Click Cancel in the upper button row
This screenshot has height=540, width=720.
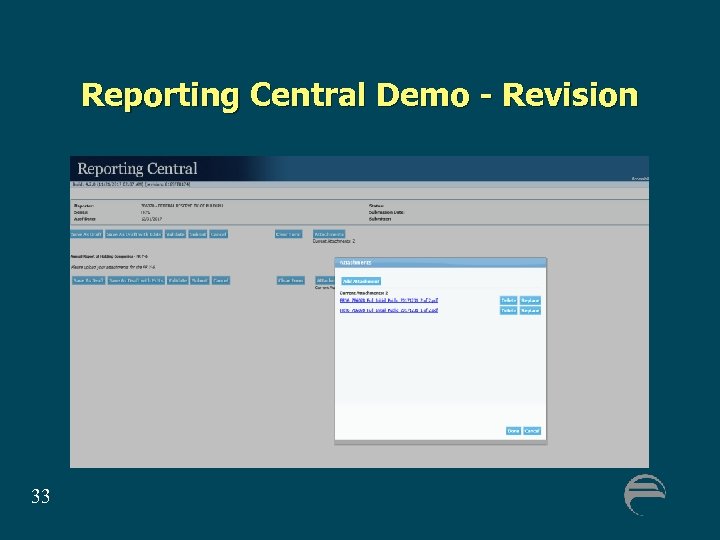219,234
